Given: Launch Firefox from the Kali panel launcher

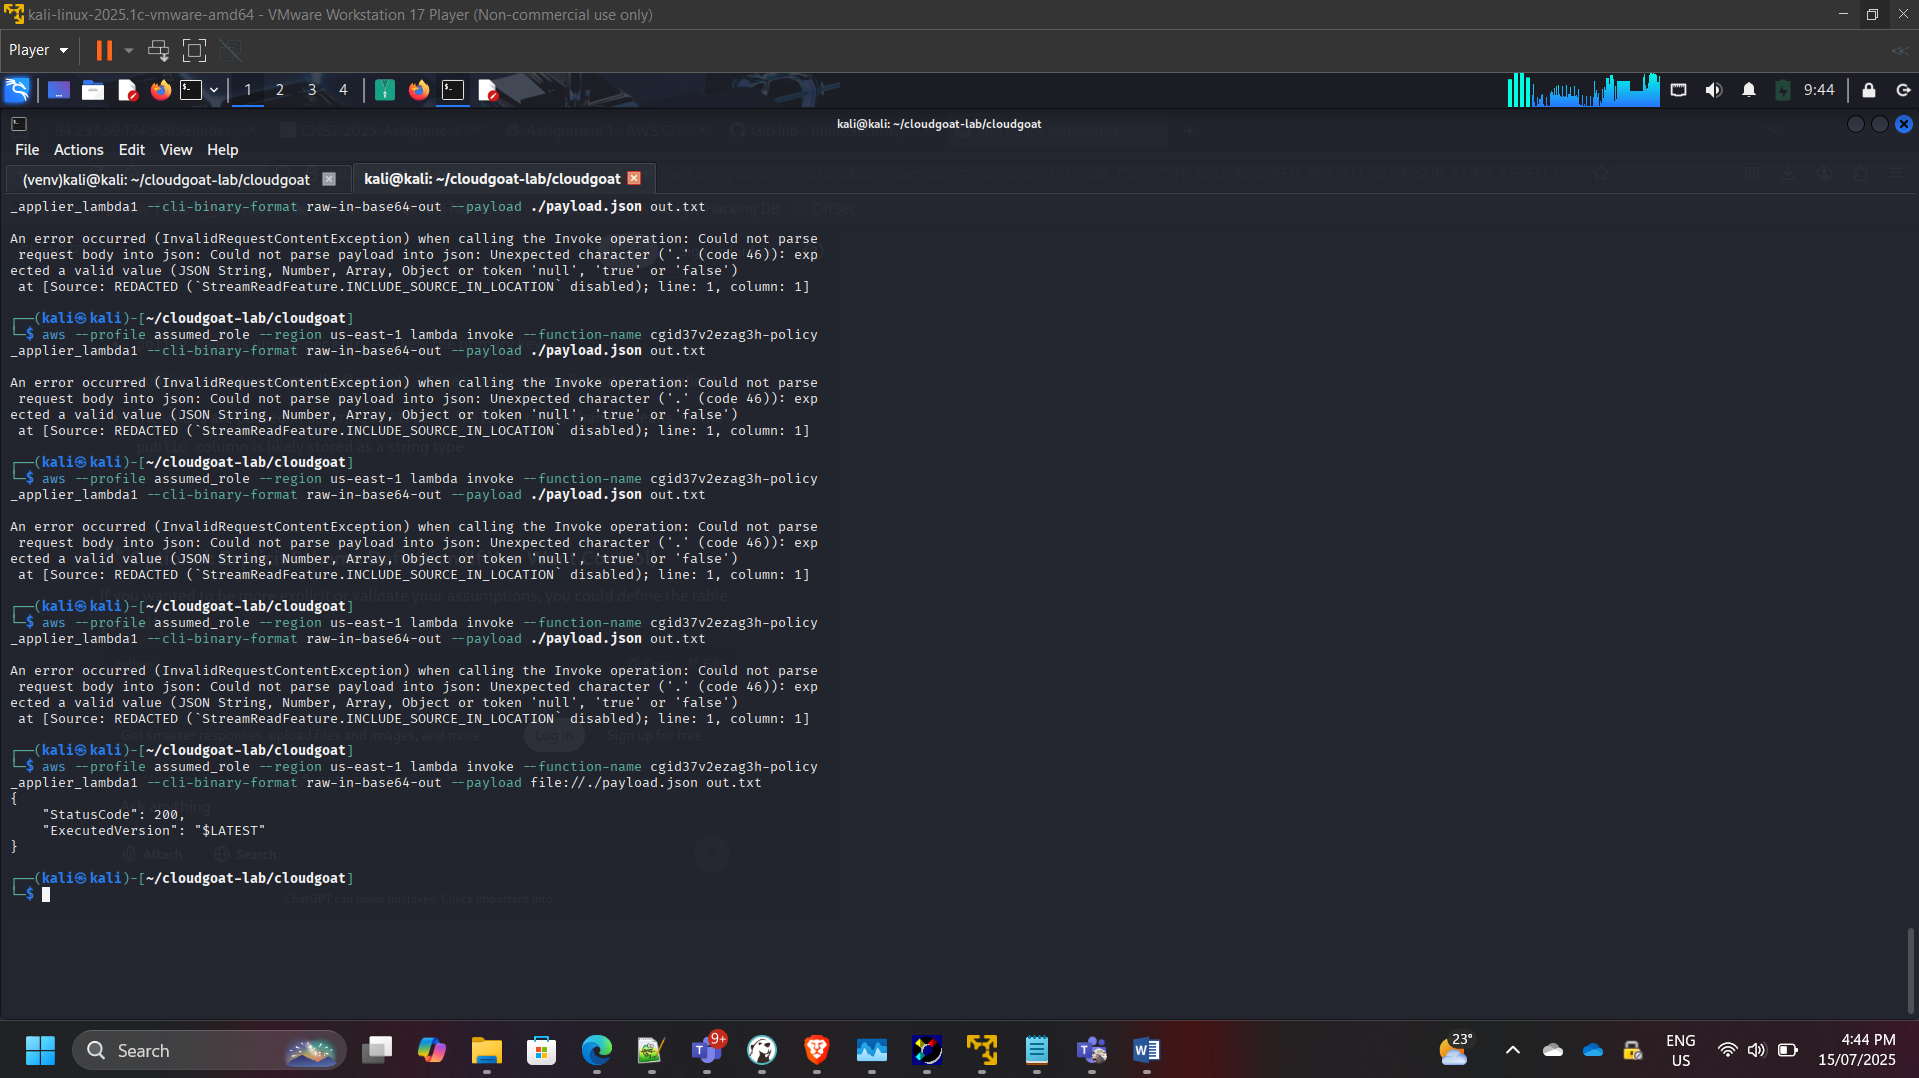Looking at the screenshot, I should pyautogui.click(x=160, y=90).
